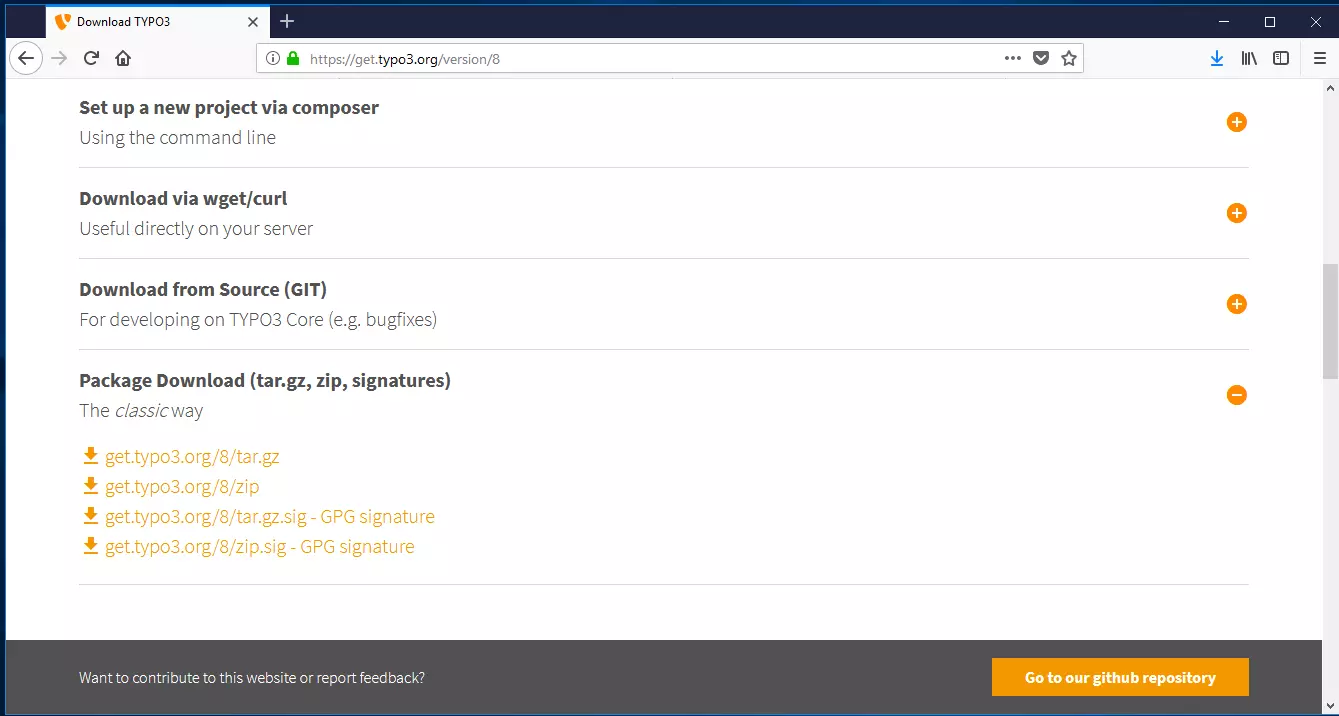Go forward one page
This screenshot has height=716, width=1339.
point(59,58)
